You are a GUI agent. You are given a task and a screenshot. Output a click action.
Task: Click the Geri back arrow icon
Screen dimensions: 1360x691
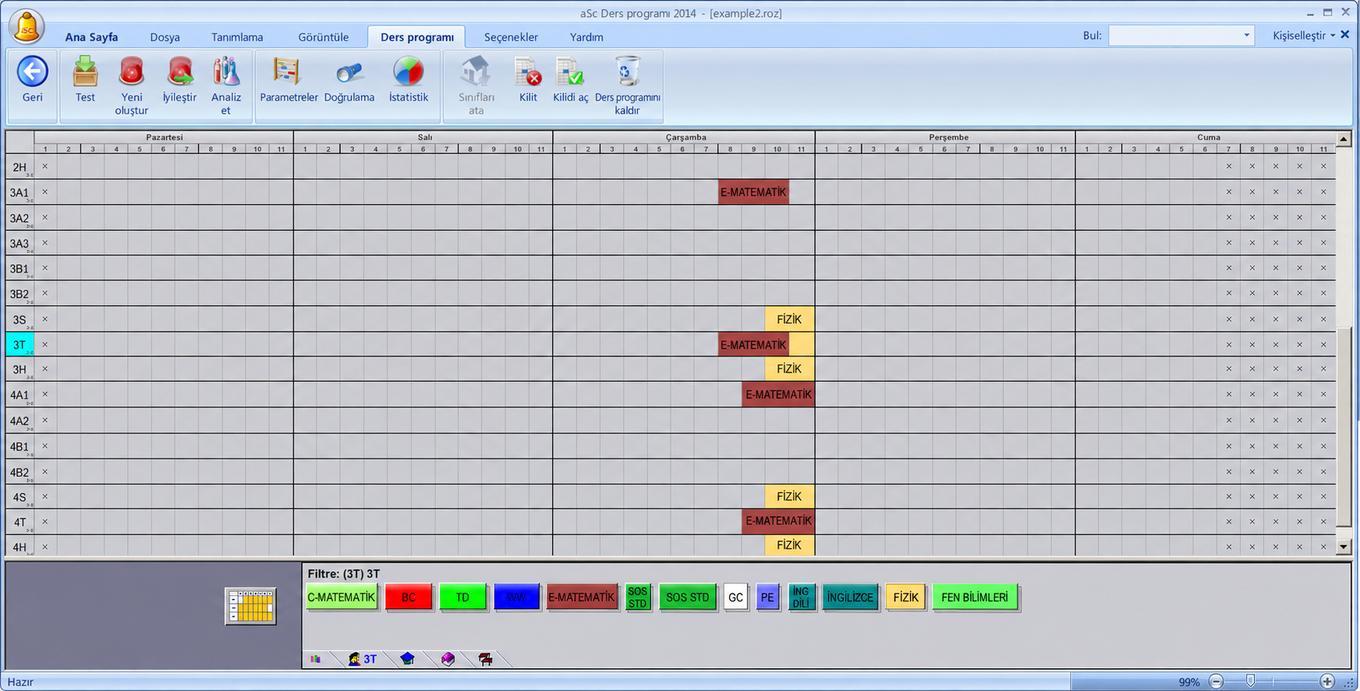click(33, 72)
